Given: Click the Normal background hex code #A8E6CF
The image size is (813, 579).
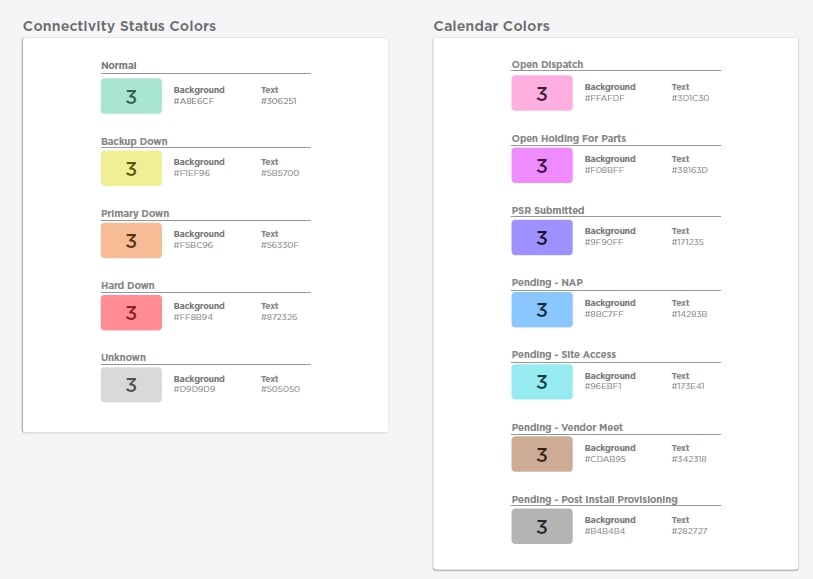Looking at the screenshot, I should click(193, 101).
